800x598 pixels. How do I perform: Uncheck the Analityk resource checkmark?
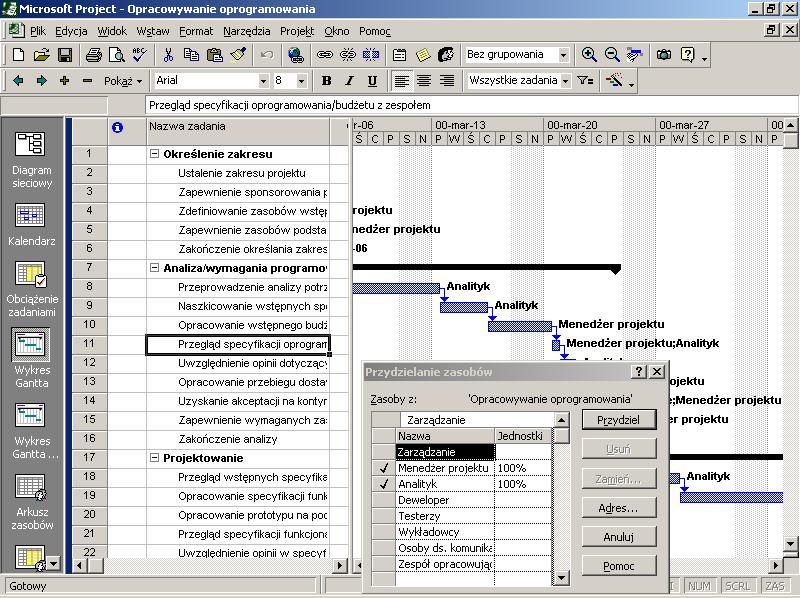[x=384, y=484]
